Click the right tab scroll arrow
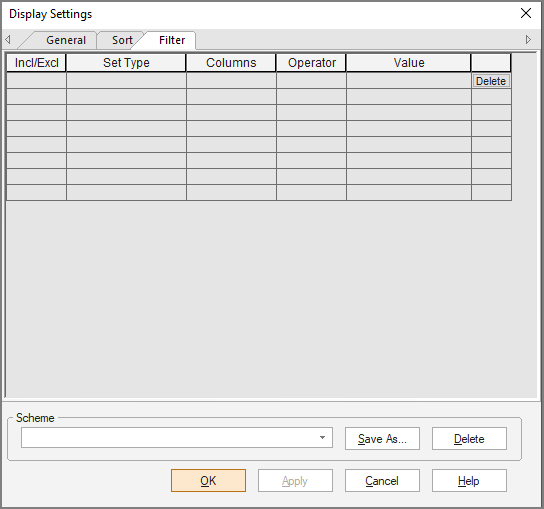 tap(528, 40)
